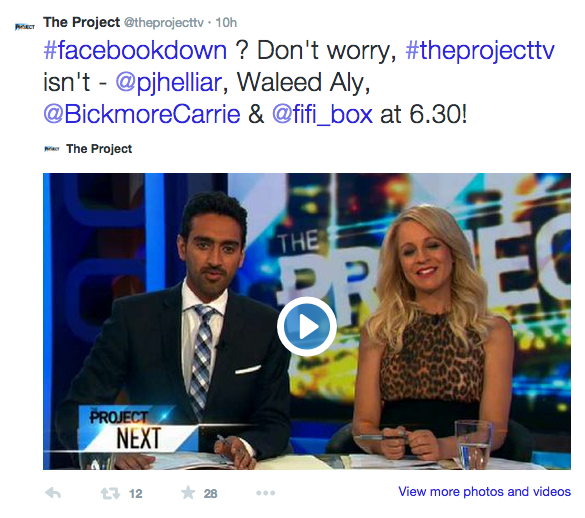Visit the @BickmoreCarrie profile mention
The height and width of the screenshot is (518, 585).
pyautogui.click(x=142, y=114)
